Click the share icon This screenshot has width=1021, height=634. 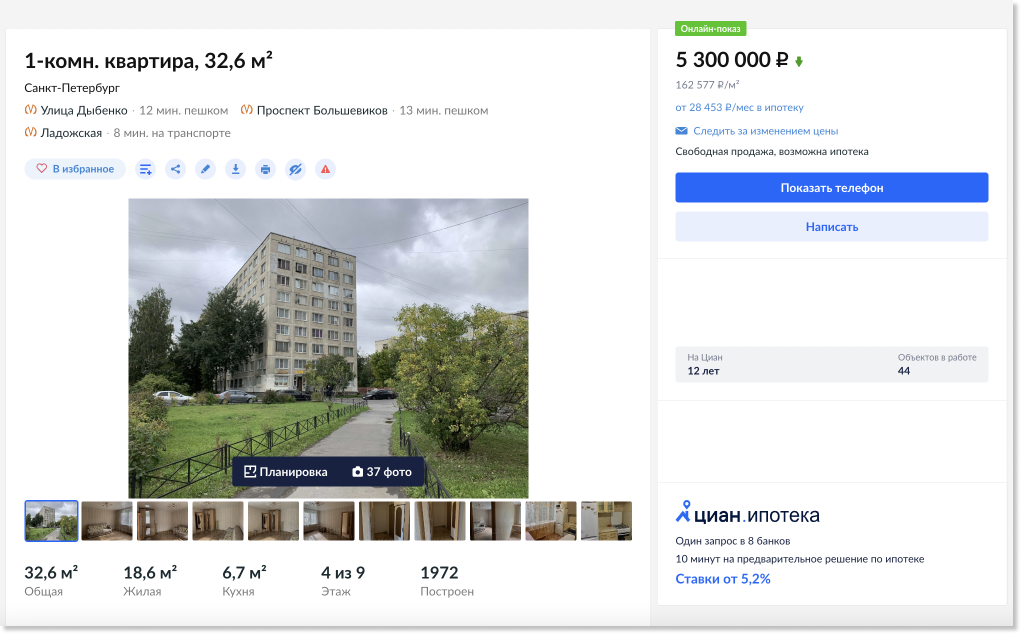(175, 169)
